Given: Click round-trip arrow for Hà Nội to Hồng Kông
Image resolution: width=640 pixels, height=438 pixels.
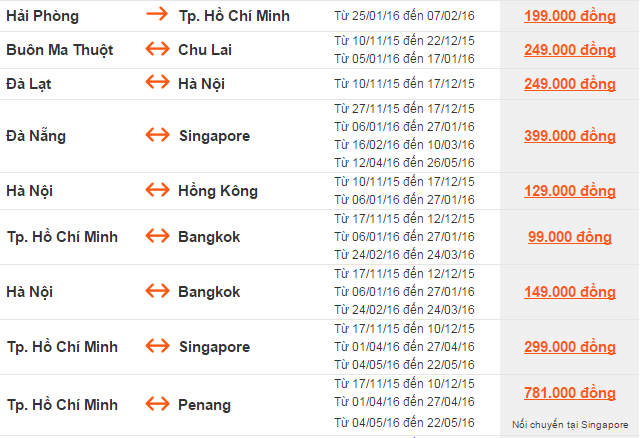Looking at the screenshot, I should (158, 190).
